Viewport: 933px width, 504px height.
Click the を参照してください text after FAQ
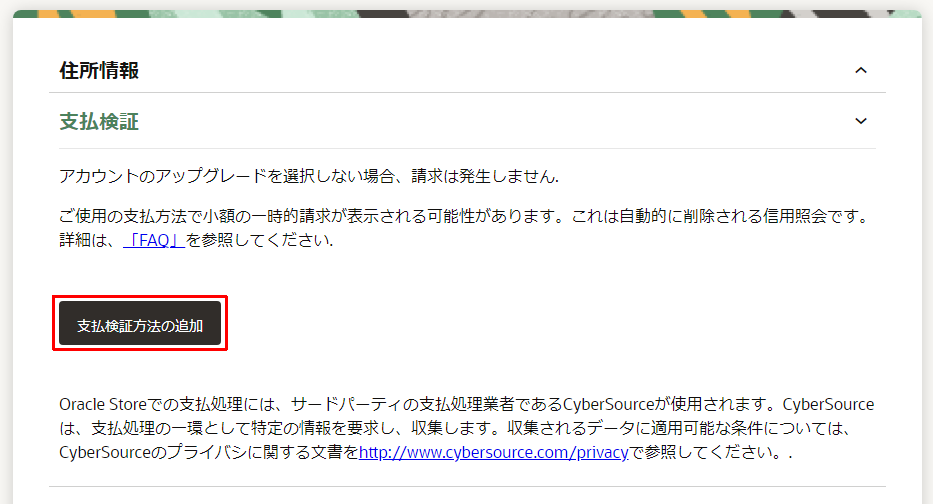click(259, 240)
